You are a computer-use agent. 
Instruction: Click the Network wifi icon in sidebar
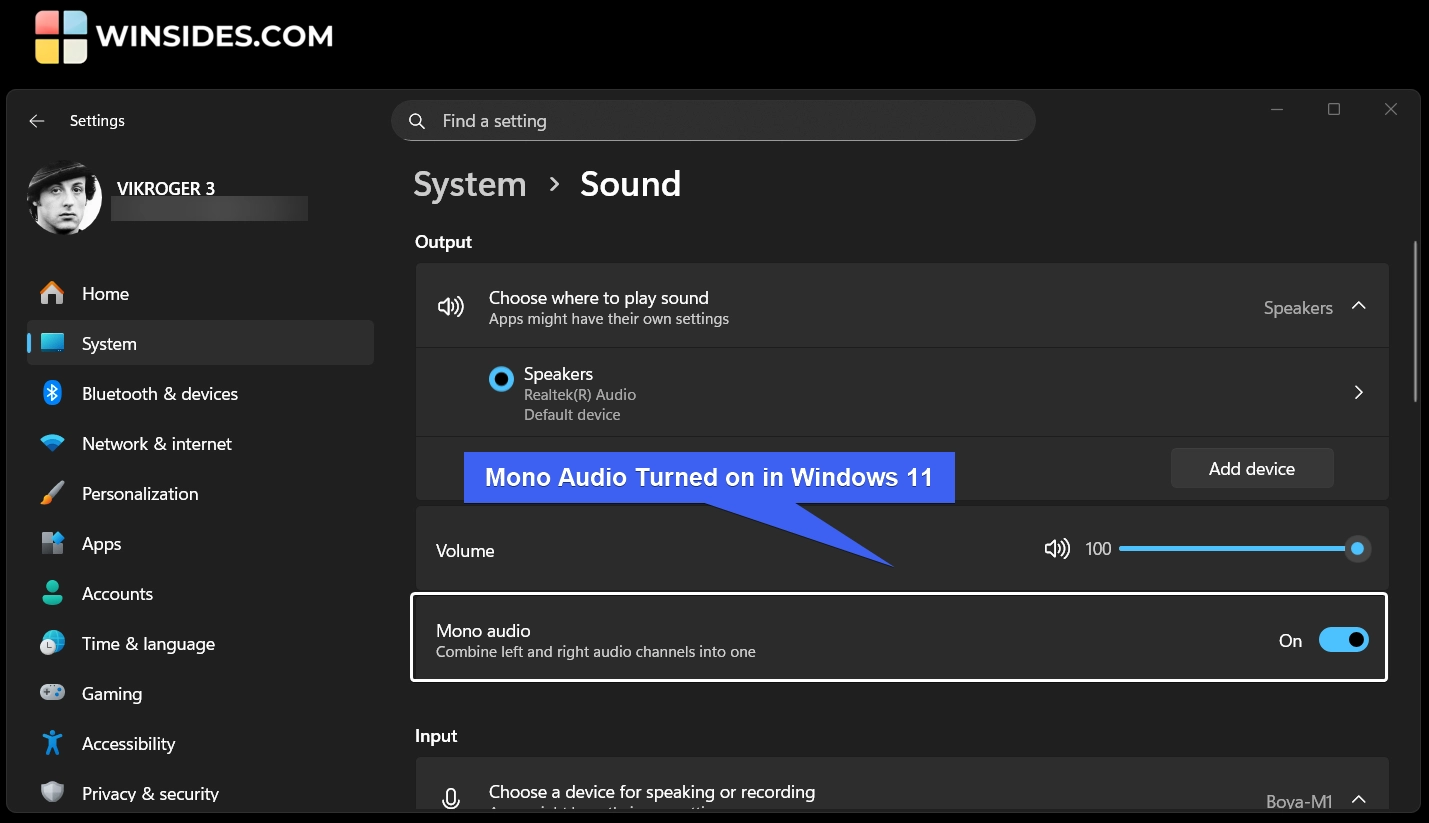click(52, 443)
